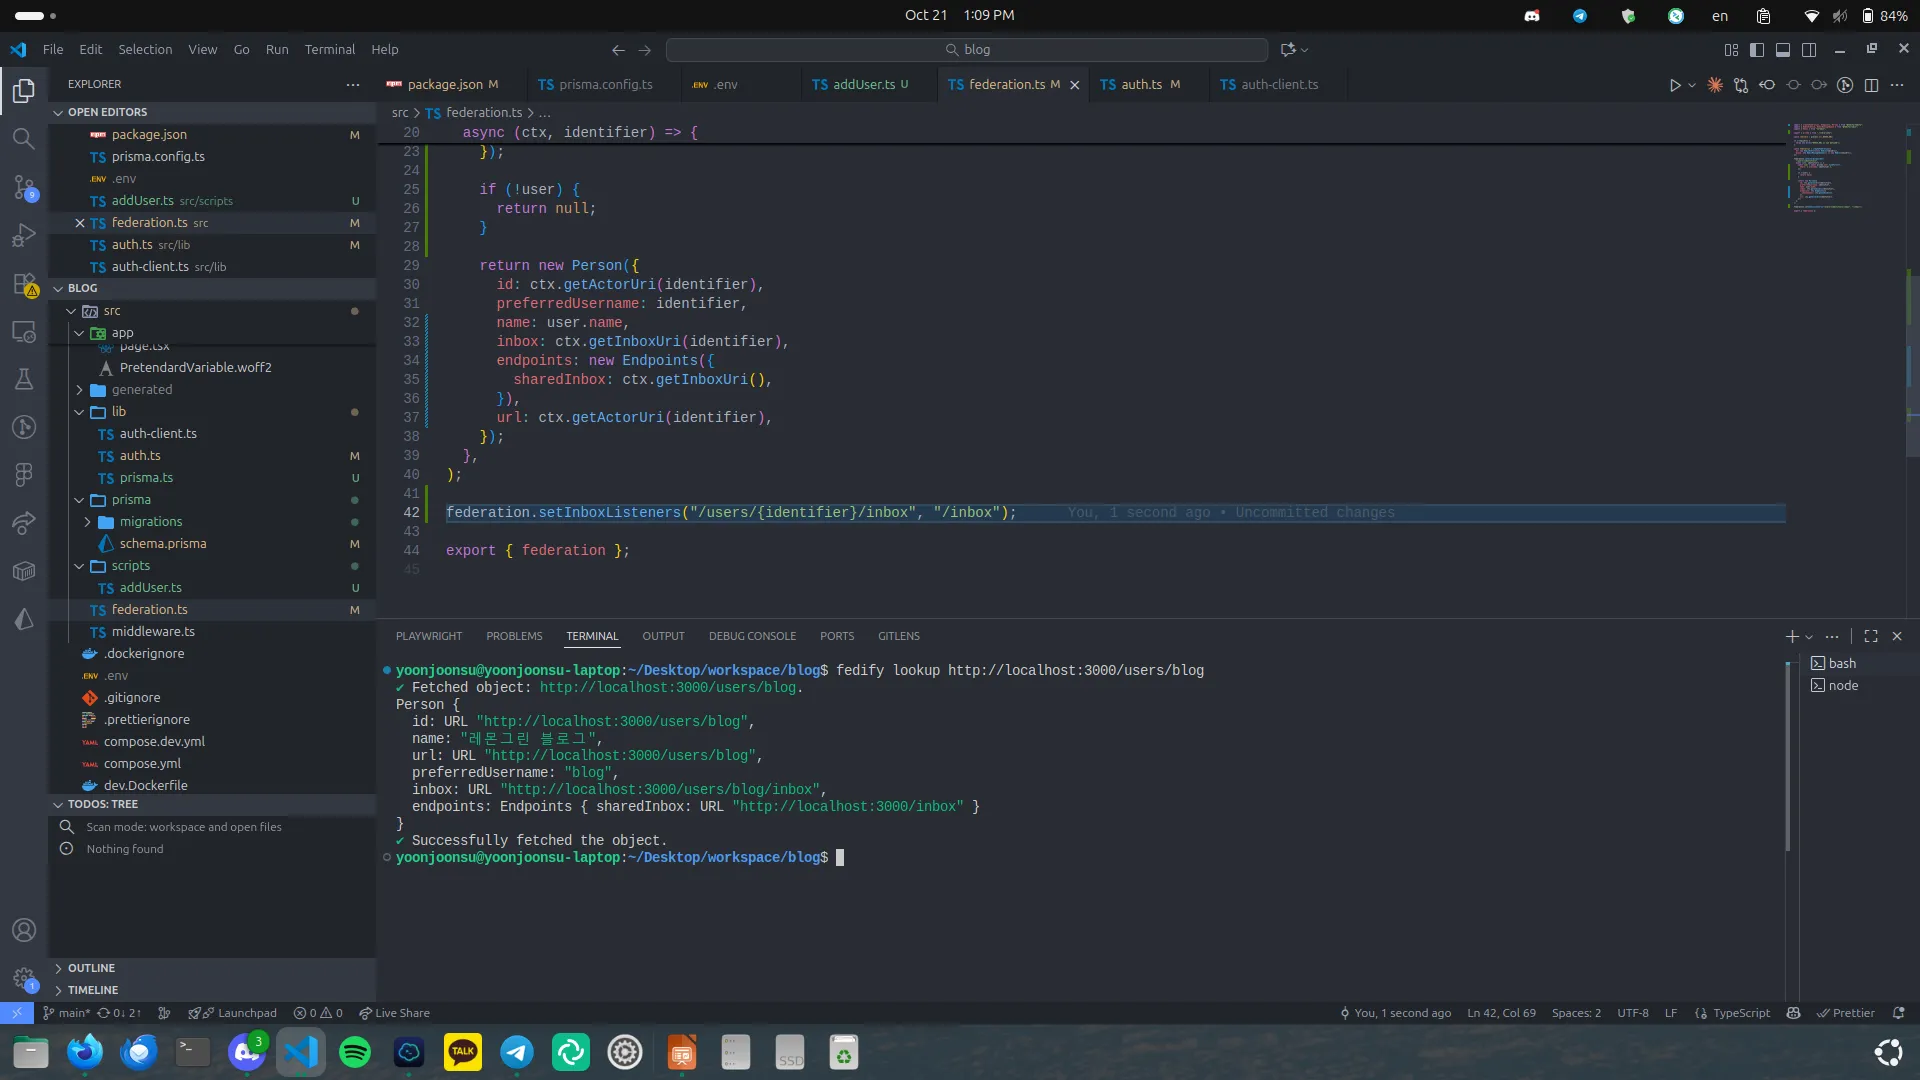This screenshot has width=1920, height=1080.
Task: Split the editor to the right
Action: (x=1871, y=85)
